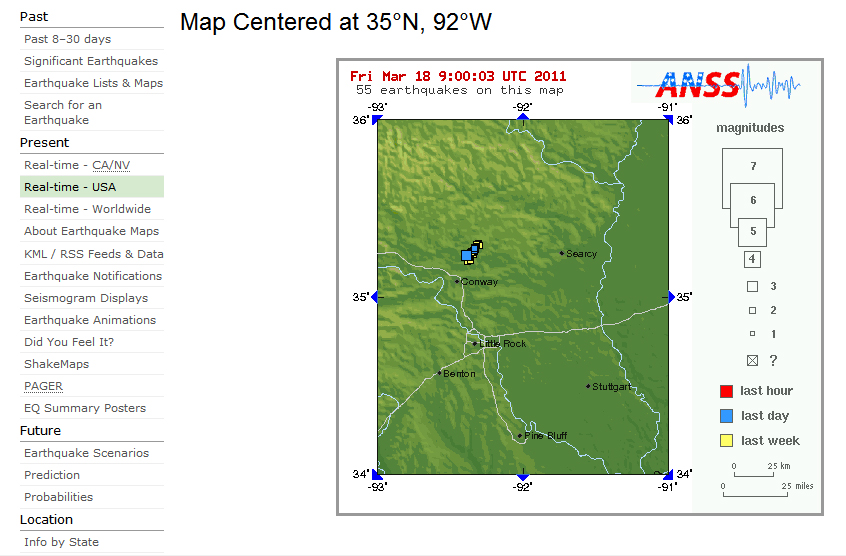The height and width of the screenshot is (556, 846).
Task: Open the Probabilities link
Action: [x=58, y=497]
